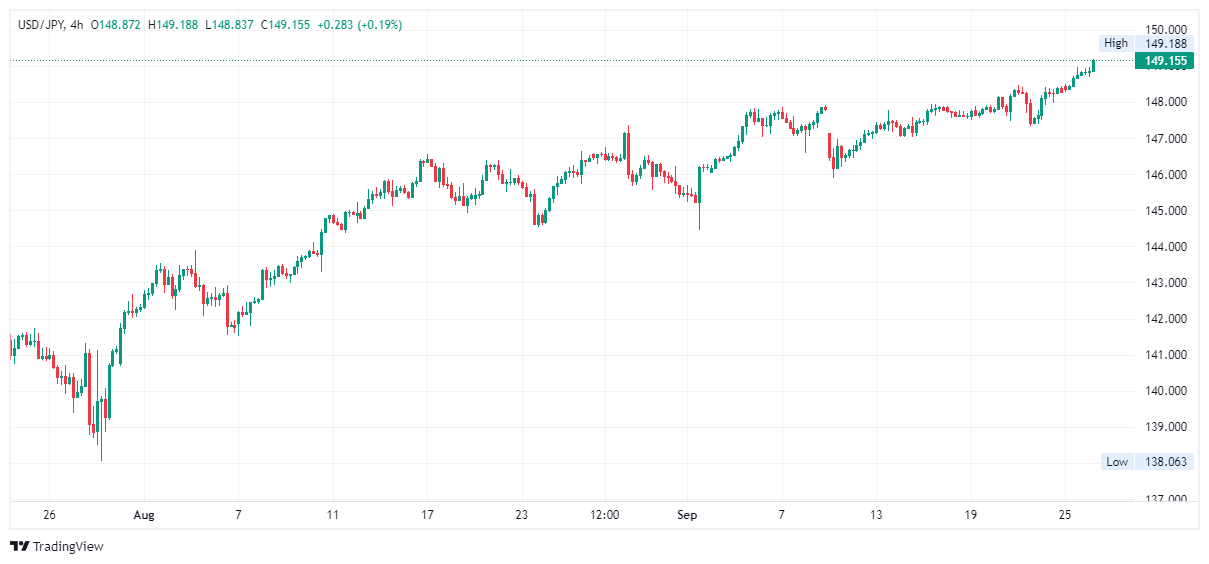Click the low value L148.837 in legend
The width and height of the screenshot is (1209, 564).
229,25
